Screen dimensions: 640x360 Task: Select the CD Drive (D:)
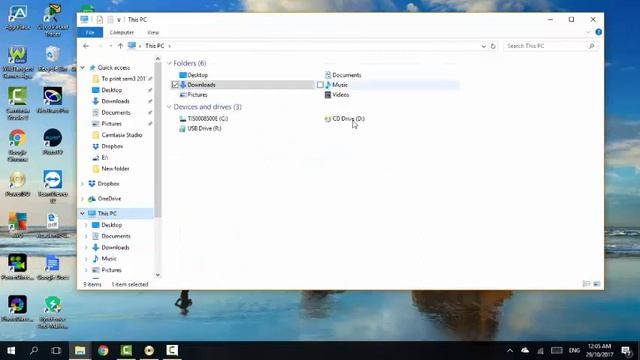(x=348, y=119)
